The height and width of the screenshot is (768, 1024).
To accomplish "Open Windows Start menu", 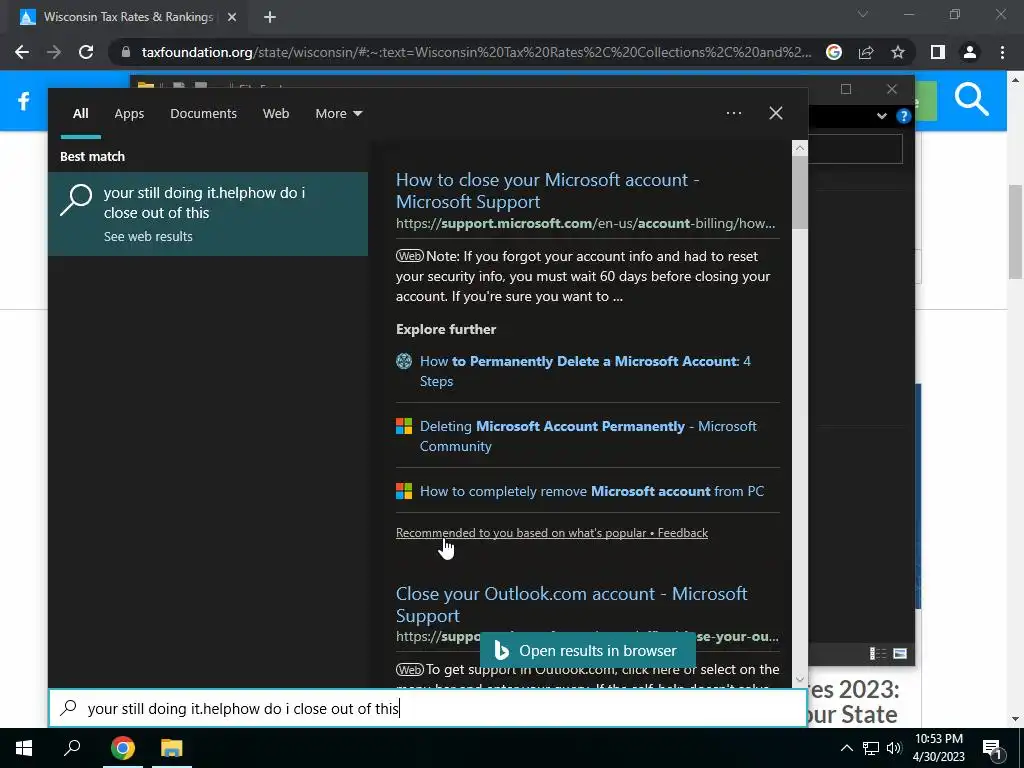I will (x=24, y=748).
